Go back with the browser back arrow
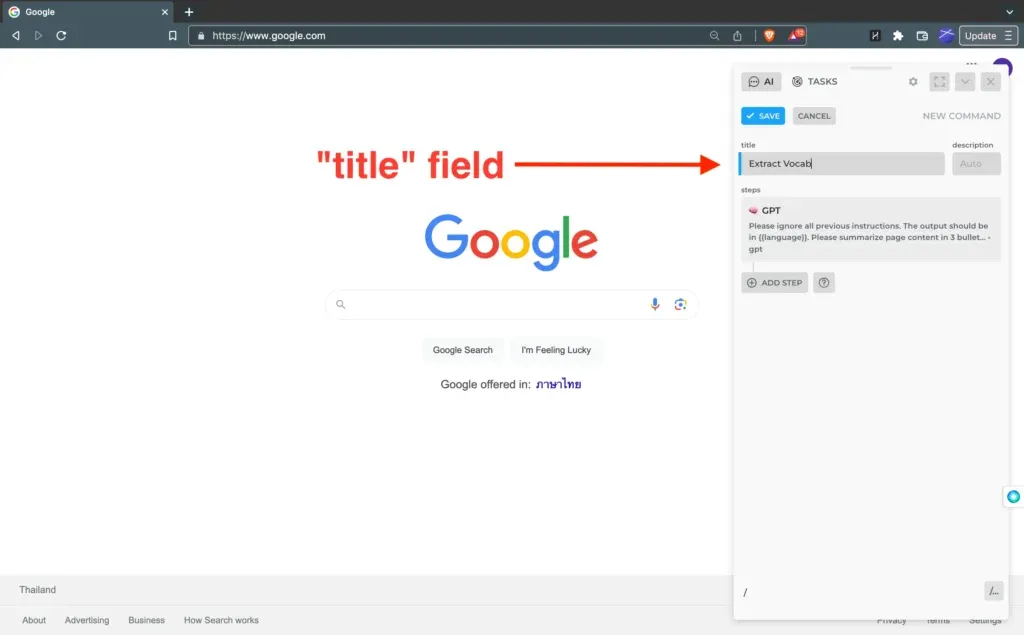This screenshot has height=635, width=1024. coord(16,36)
